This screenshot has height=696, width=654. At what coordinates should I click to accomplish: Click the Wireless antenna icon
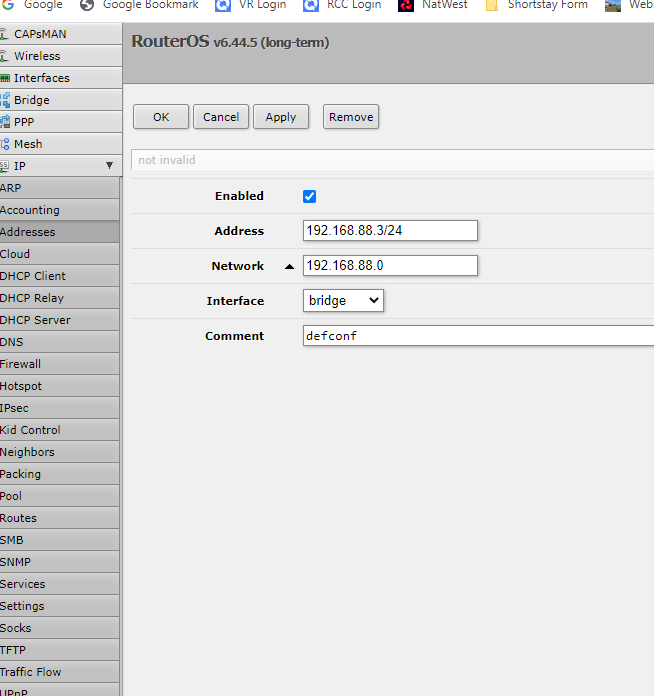[4, 56]
